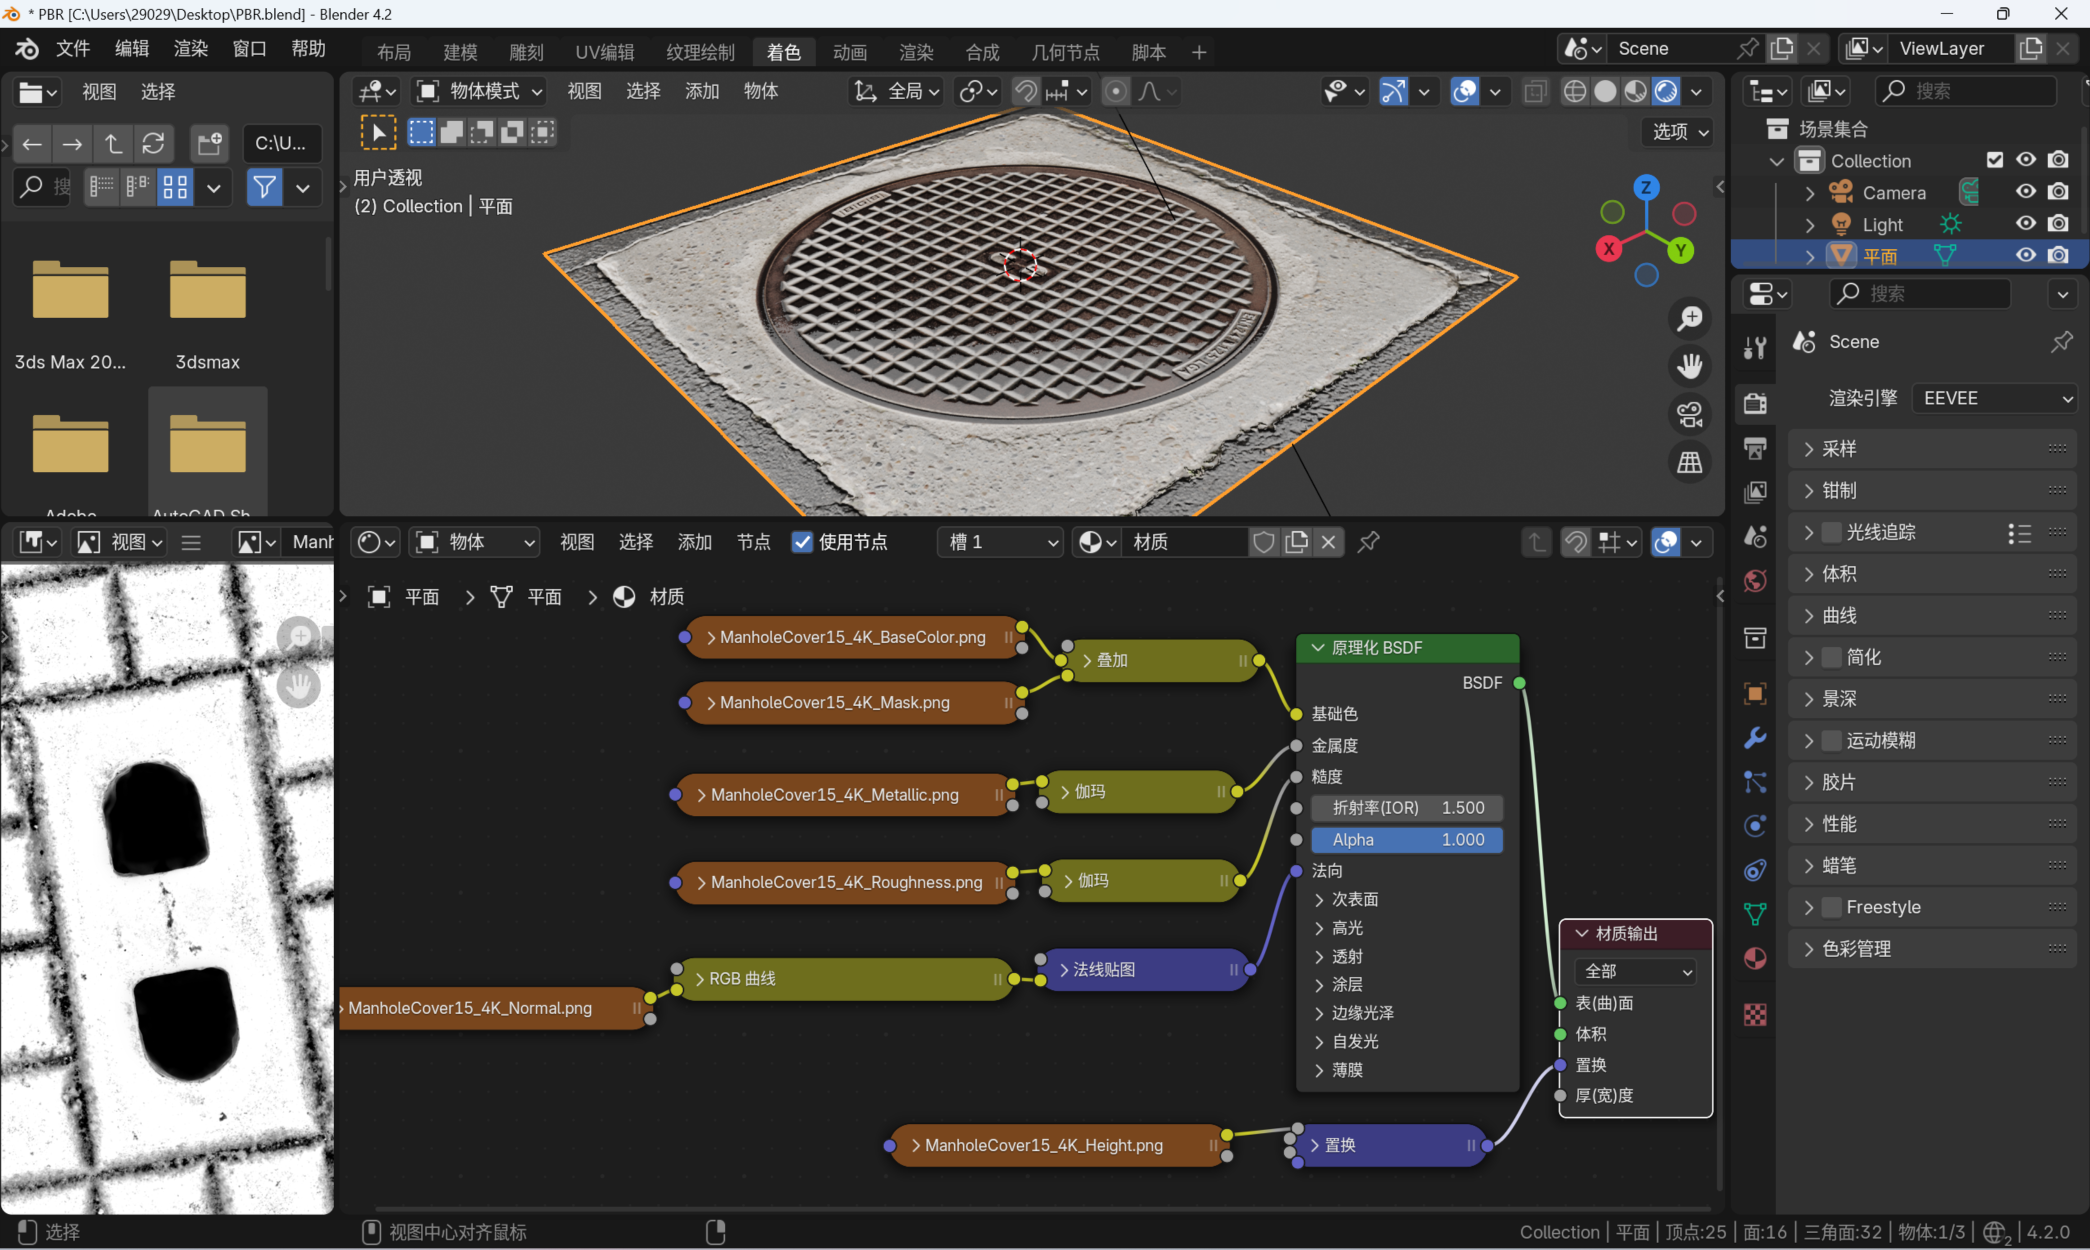This screenshot has height=1250, width=2090.
Task: Toggle camera view in the 3D viewport
Action: [x=1690, y=414]
